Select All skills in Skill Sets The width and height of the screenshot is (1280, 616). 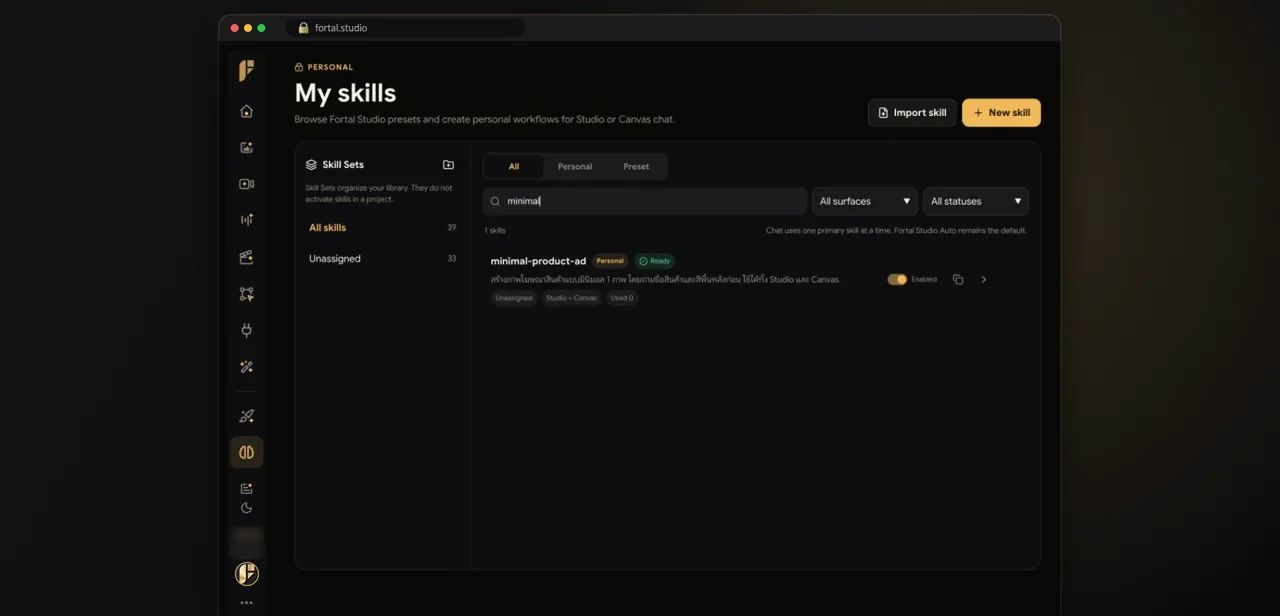point(382,228)
